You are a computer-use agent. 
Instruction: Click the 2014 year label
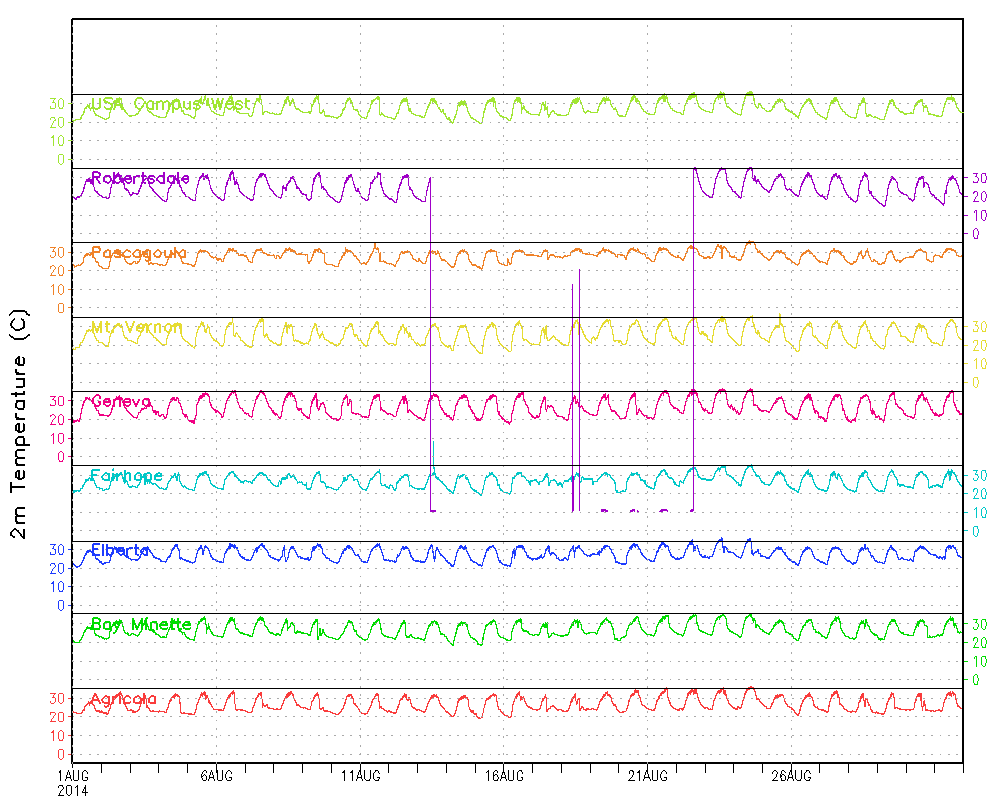click(x=73, y=790)
